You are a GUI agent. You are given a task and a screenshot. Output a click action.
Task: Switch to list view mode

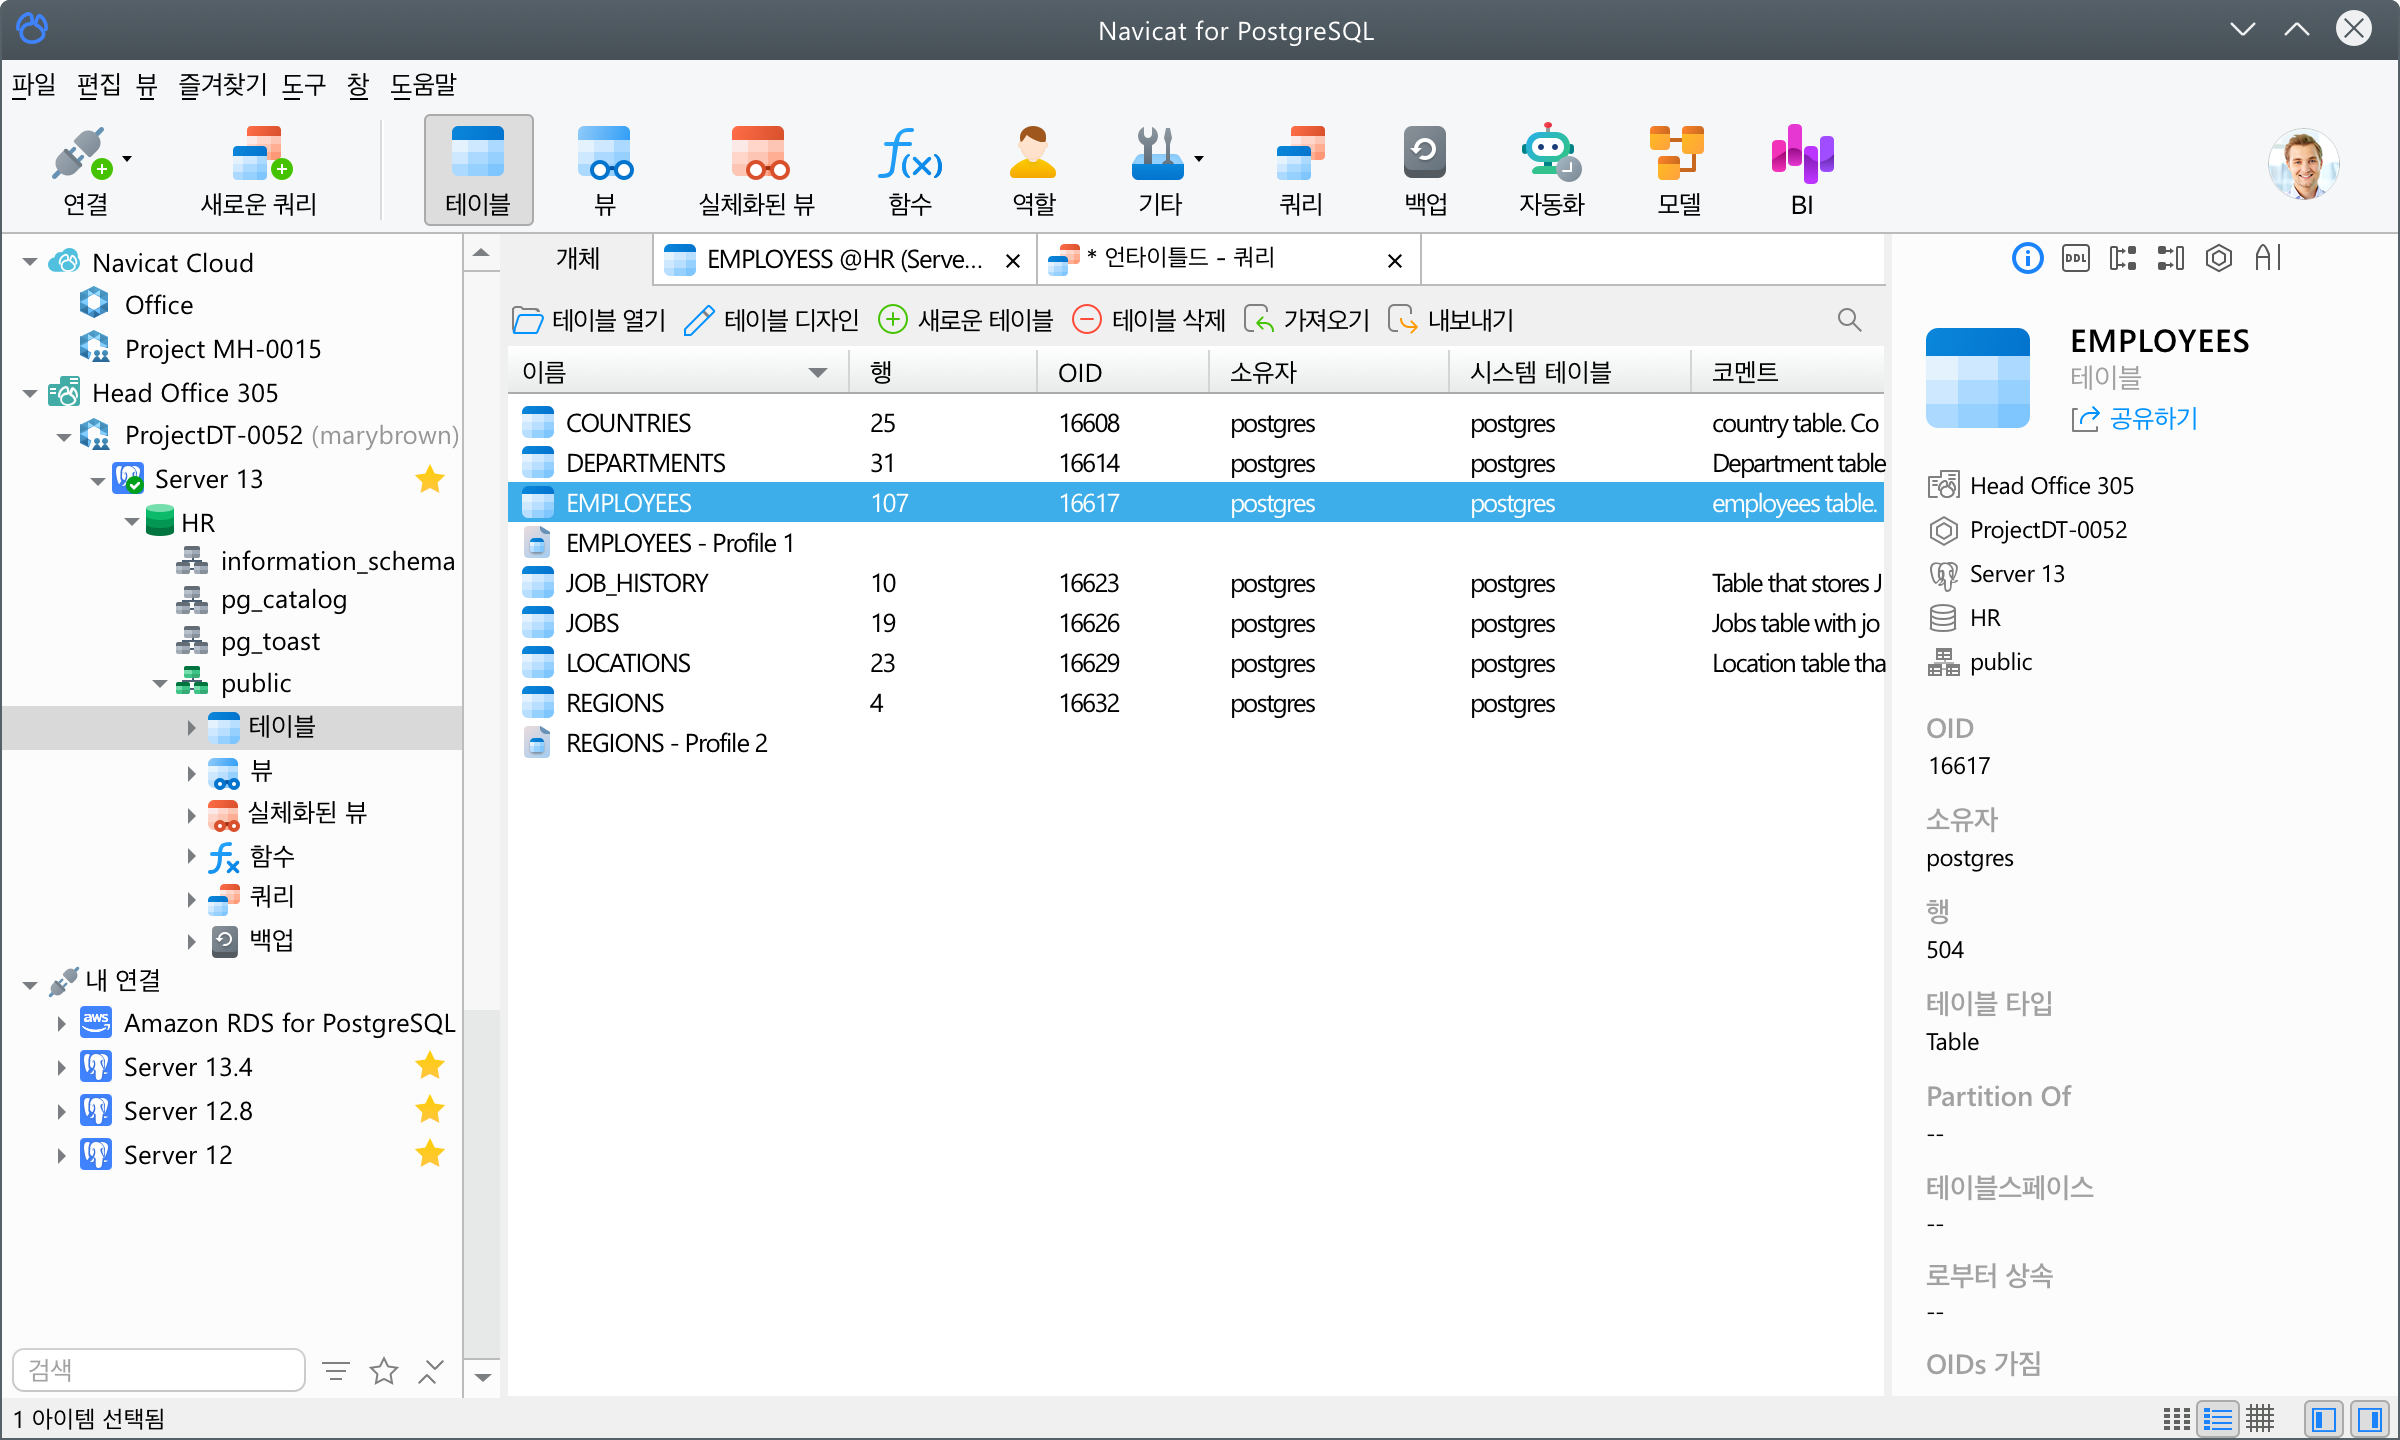pyautogui.click(x=2217, y=1419)
